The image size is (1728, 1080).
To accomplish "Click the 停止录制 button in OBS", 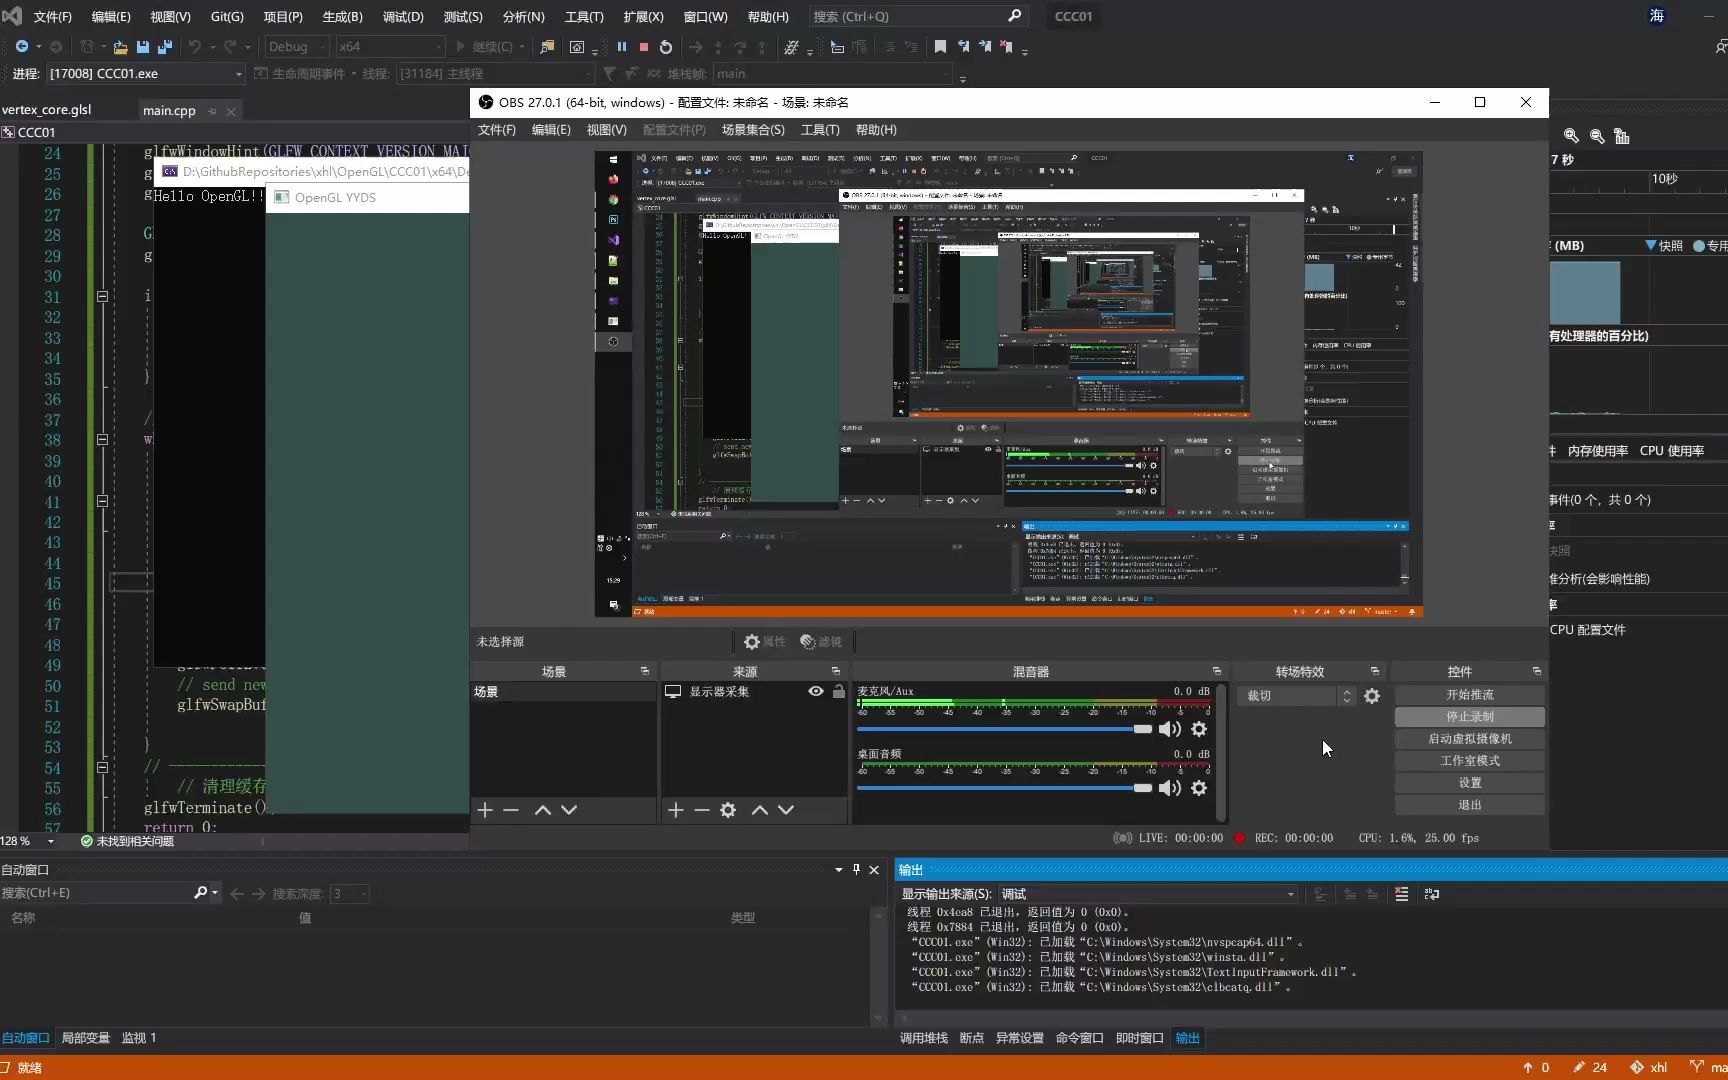I will [1469, 716].
